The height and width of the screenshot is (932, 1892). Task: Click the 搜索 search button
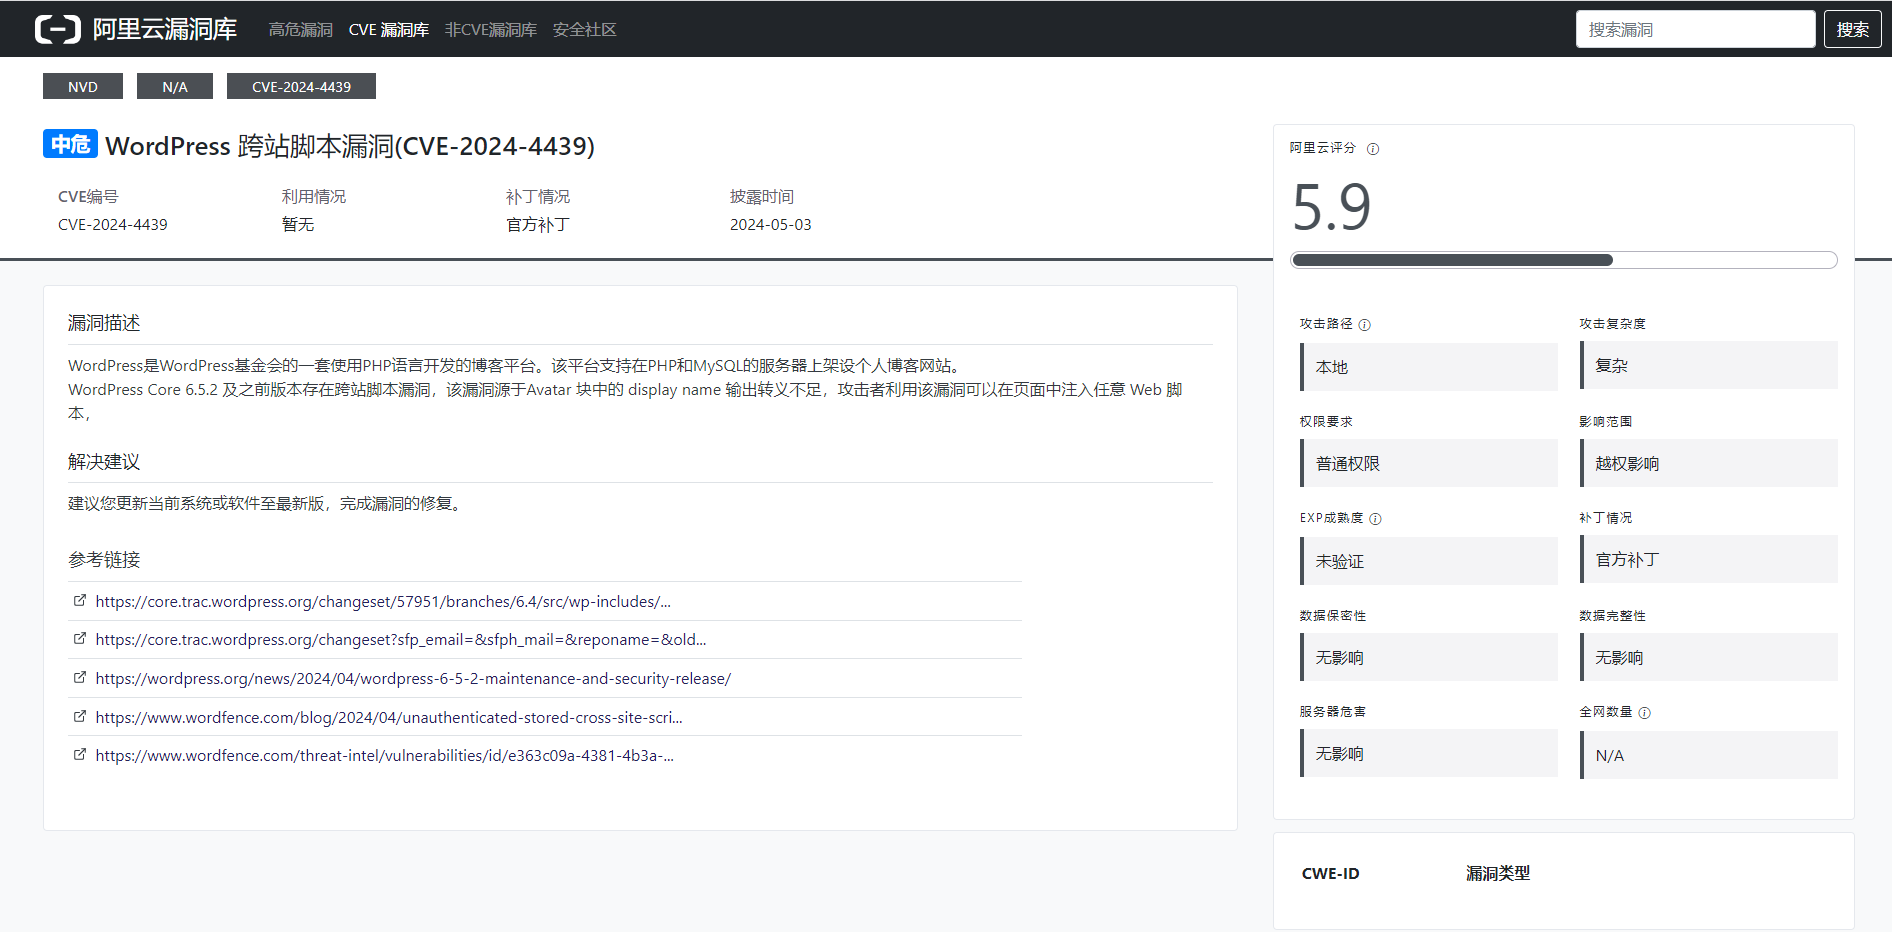tap(1852, 29)
